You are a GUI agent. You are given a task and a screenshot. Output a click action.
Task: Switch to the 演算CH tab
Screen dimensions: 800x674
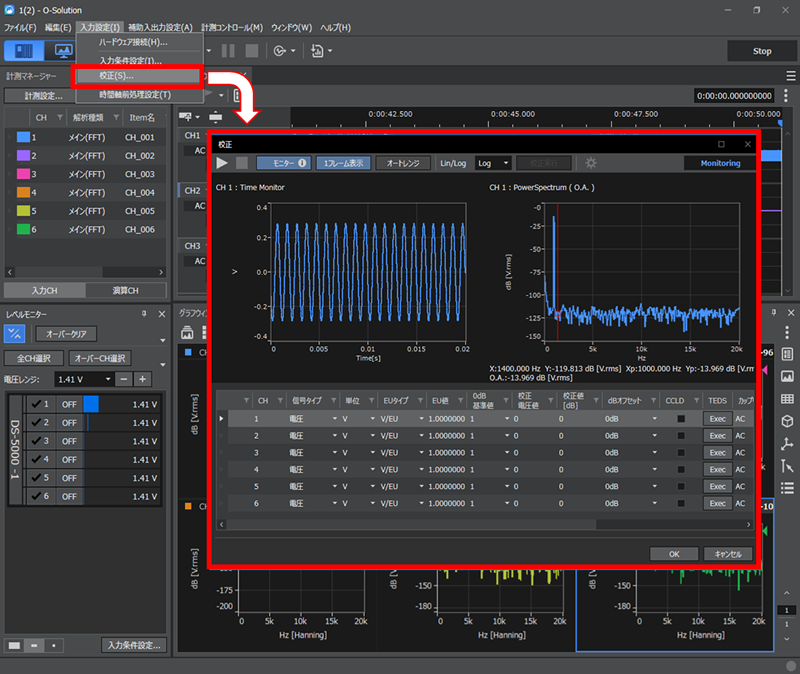pos(126,290)
